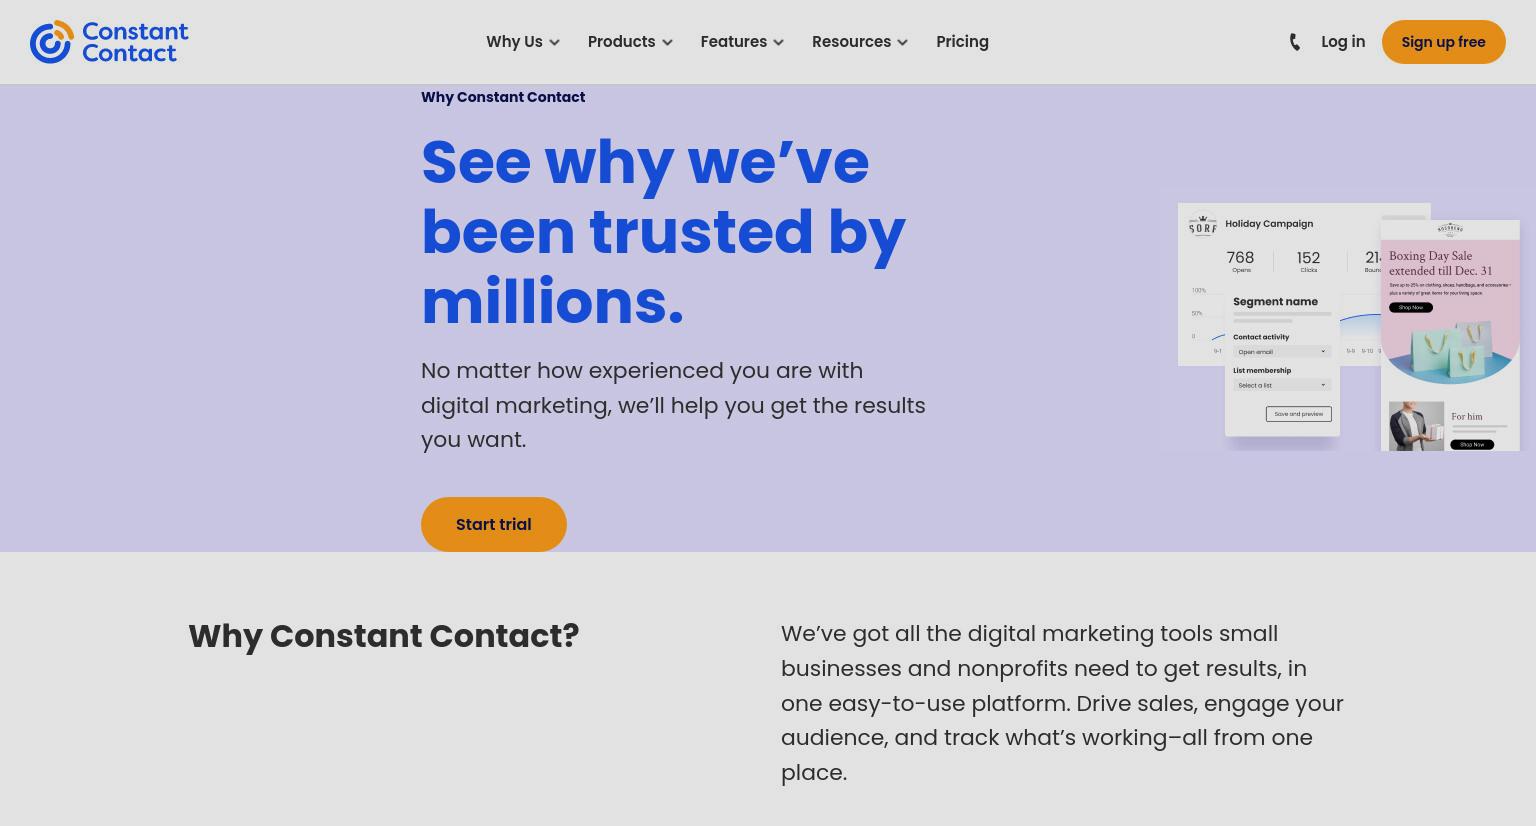Viewport: 1536px width, 826px height.
Task: Open the Resources menu label
Action: pyautogui.click(x=851, y=42)
